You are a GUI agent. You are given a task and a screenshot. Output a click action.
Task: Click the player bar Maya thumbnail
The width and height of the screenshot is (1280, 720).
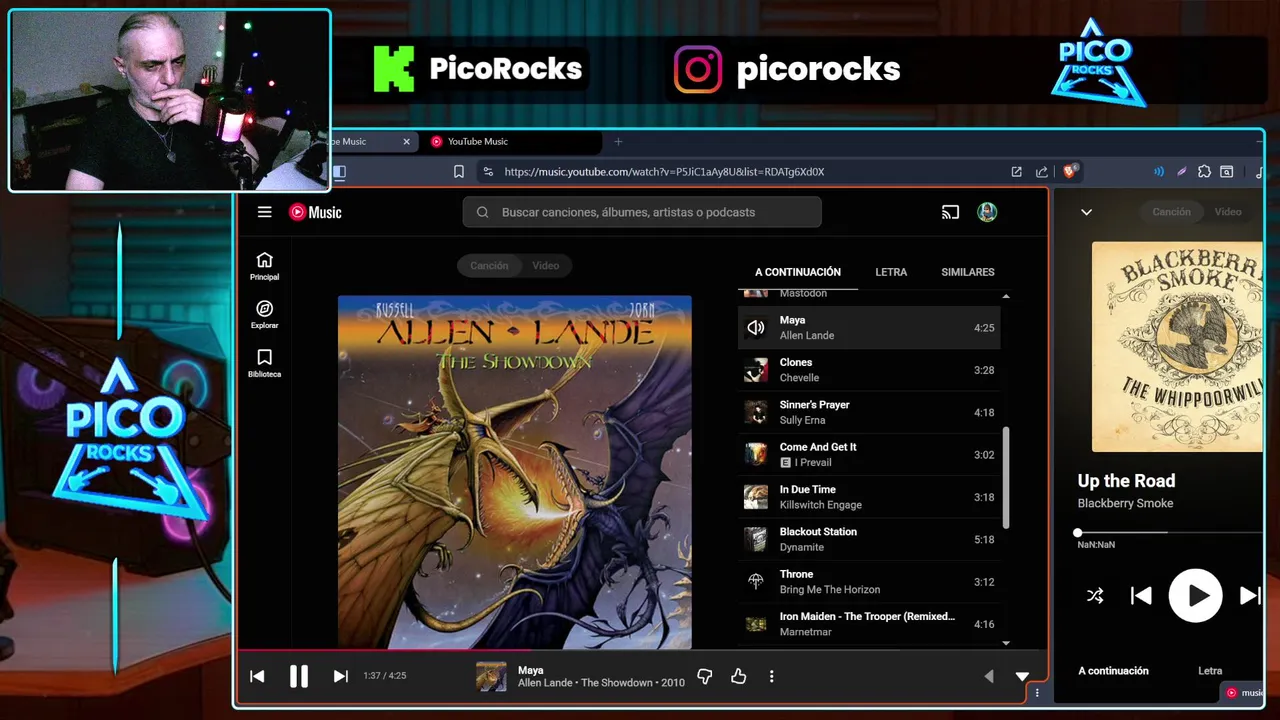point(491,677)
